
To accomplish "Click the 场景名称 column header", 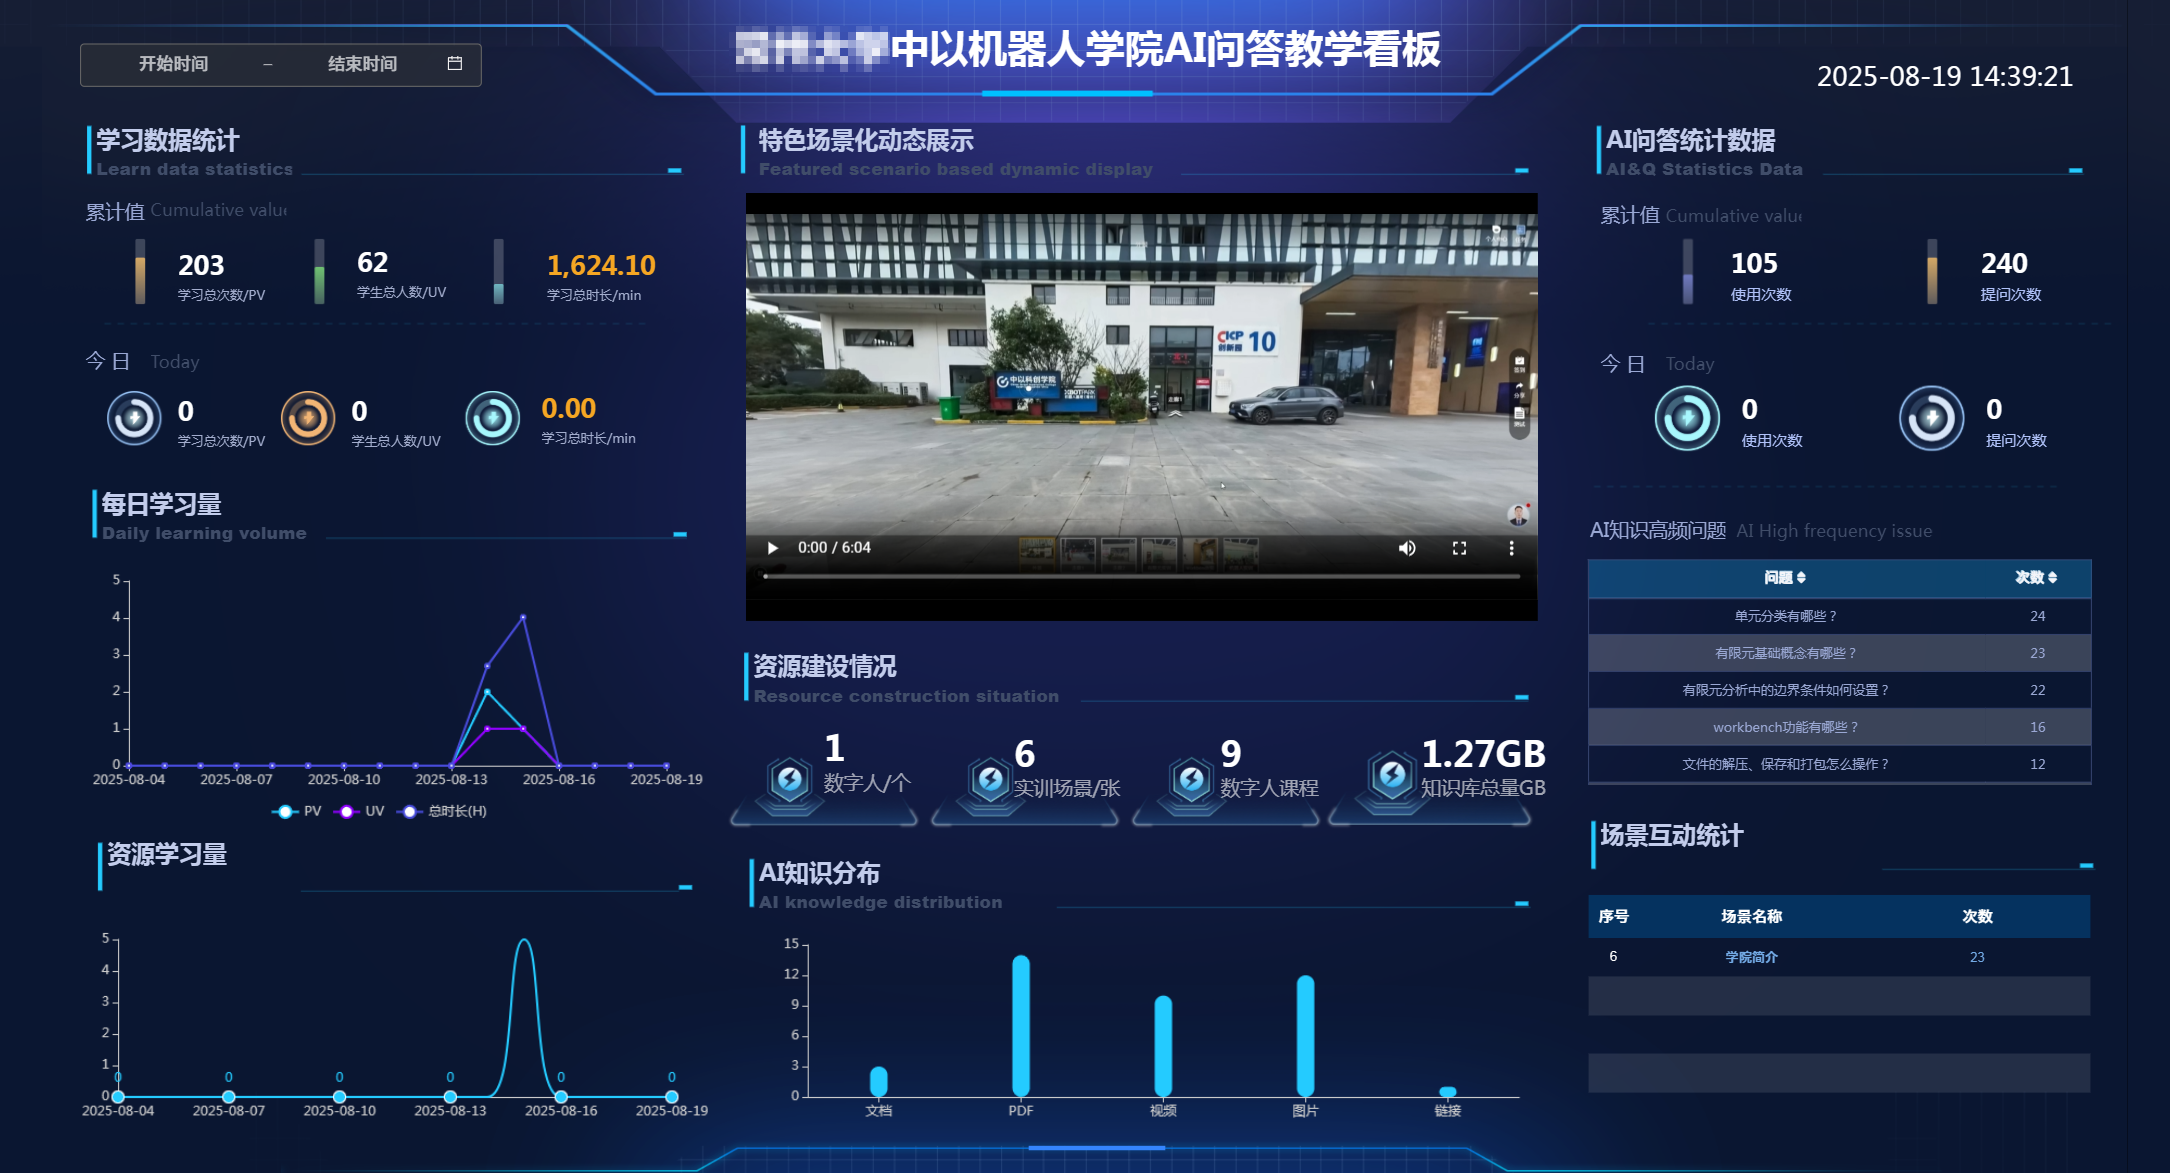I will [1751, 917].
